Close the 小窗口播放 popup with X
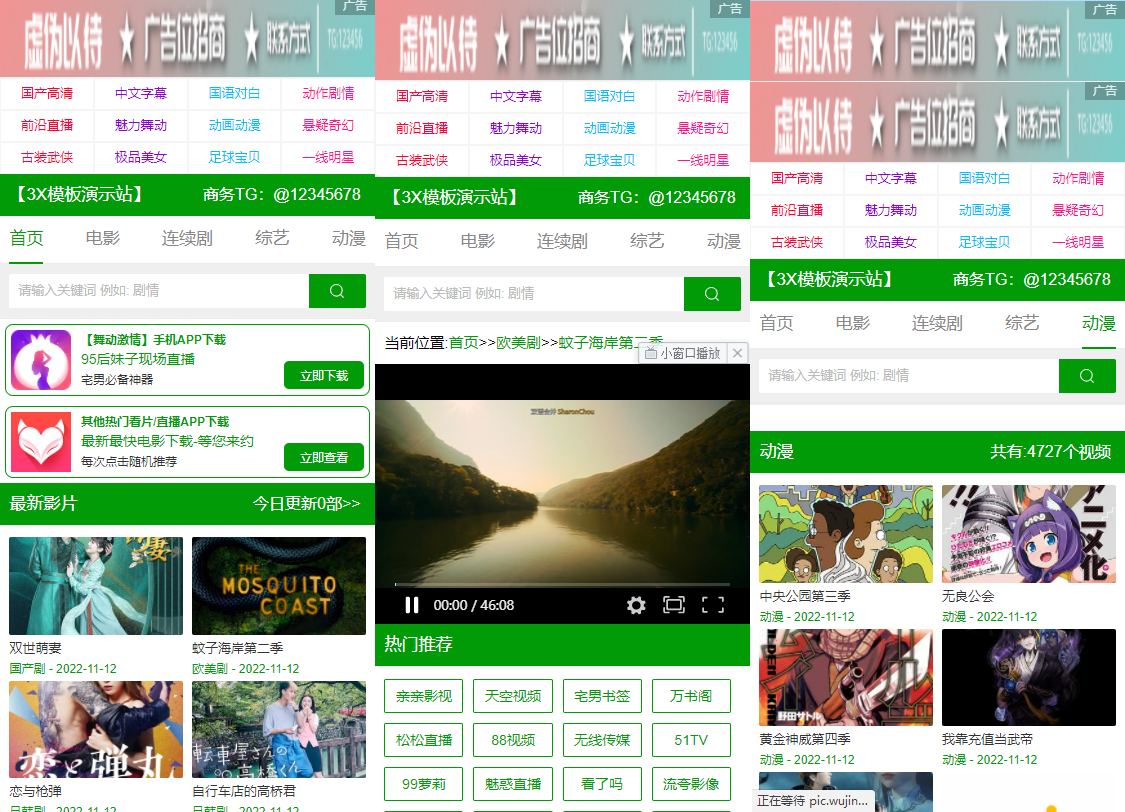Image resolution: width=1125 pixels, height=812 pixels. tap(738, 353)
